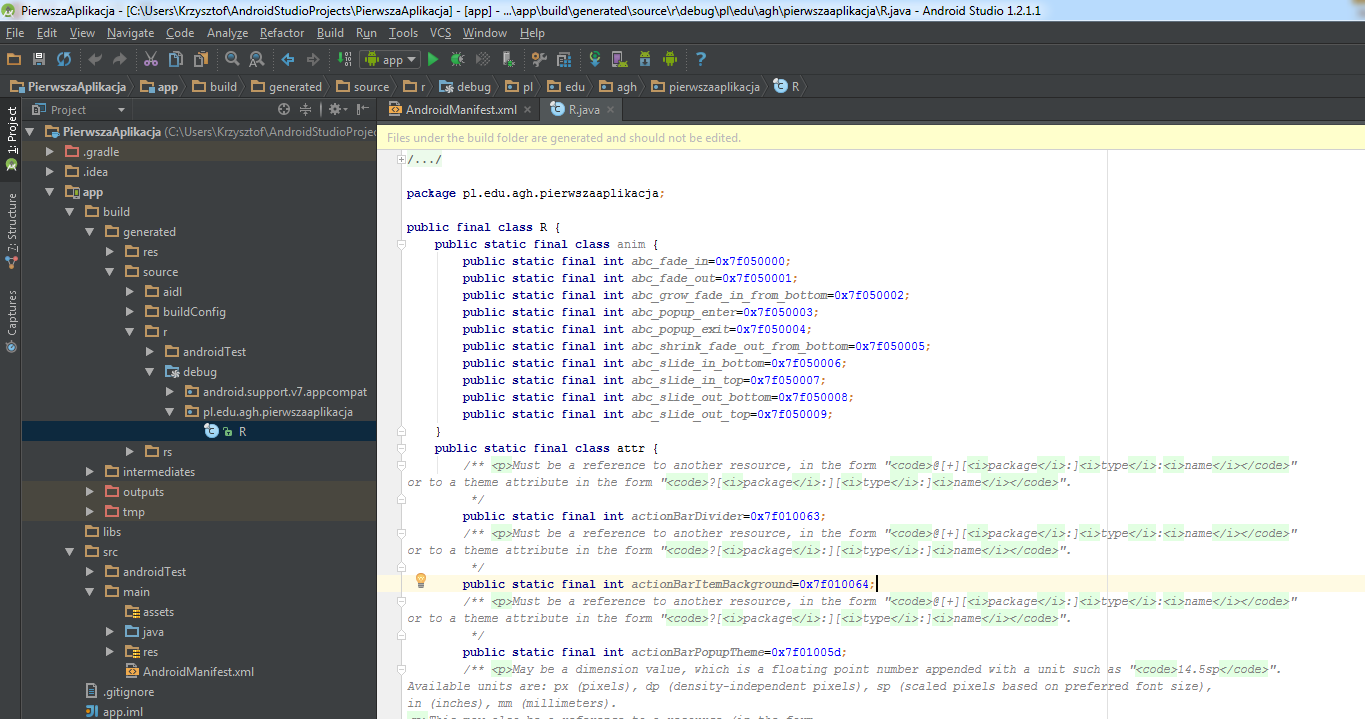1365x719 pixels.
Task: Click the light bulb intention icon
Action: pos(421,581)
